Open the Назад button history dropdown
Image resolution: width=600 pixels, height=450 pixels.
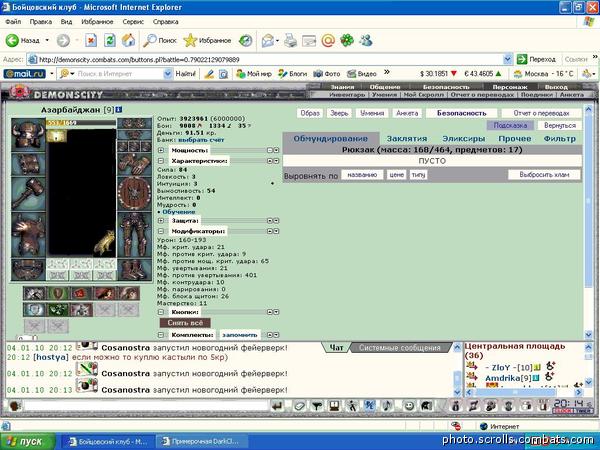click(47, 40)
